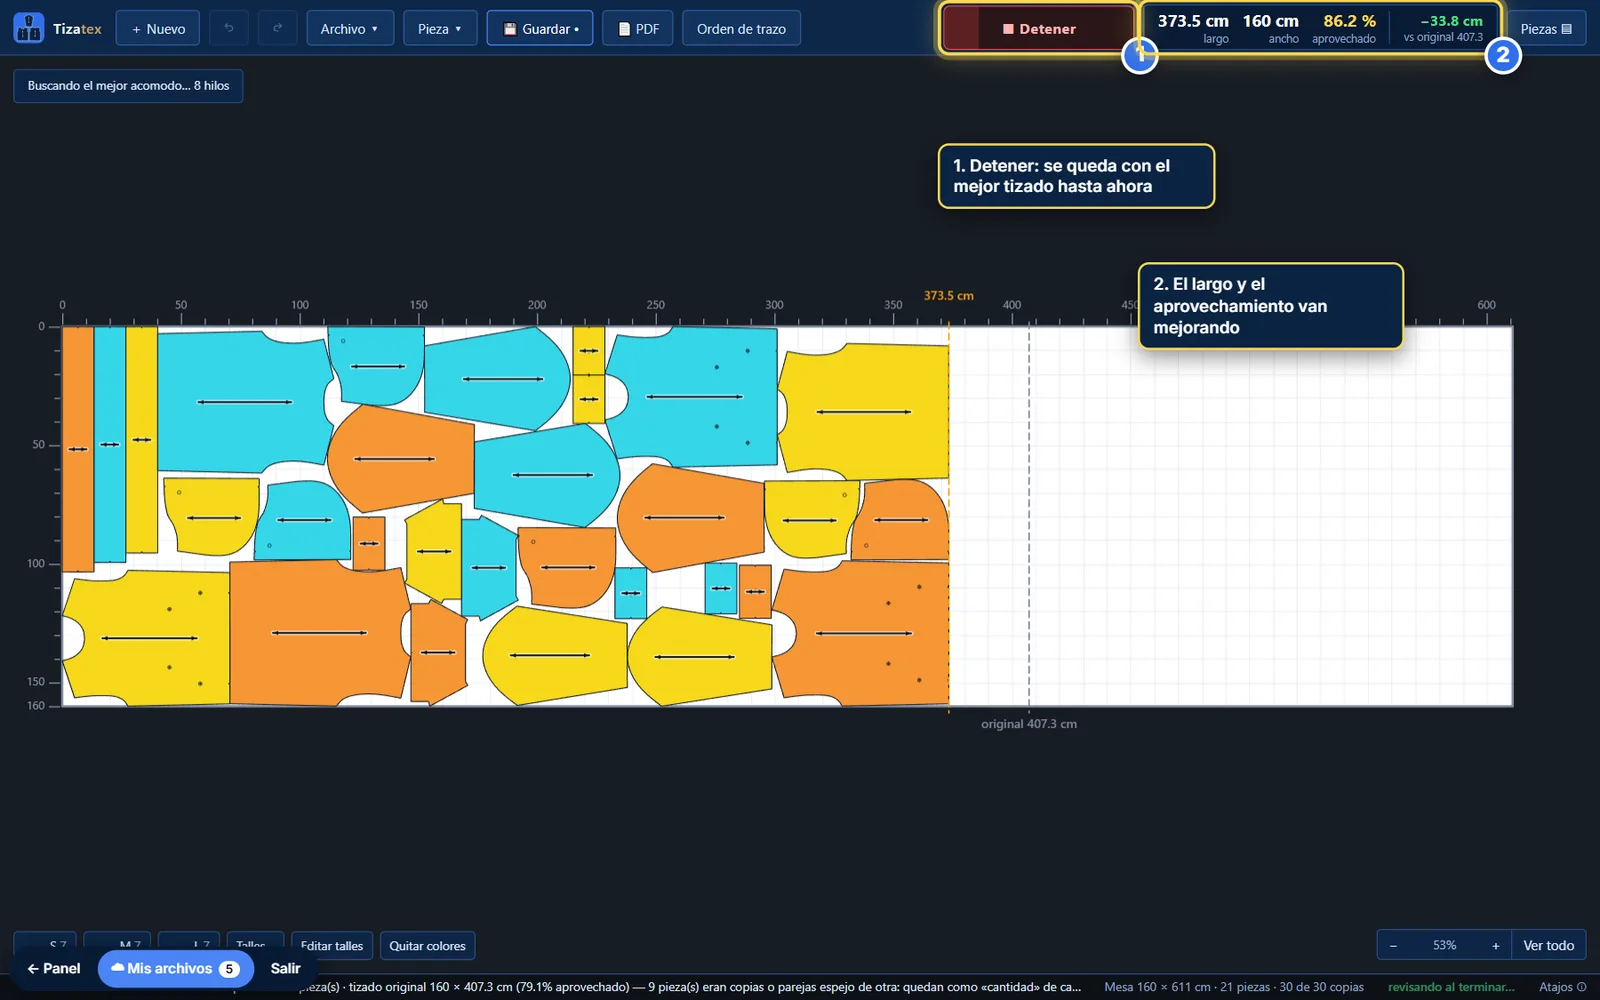Viewport: 1600px width, 1000px height.
Task: Select the tall cyan strip piece beside the orange strip
Action: point(110,444)
